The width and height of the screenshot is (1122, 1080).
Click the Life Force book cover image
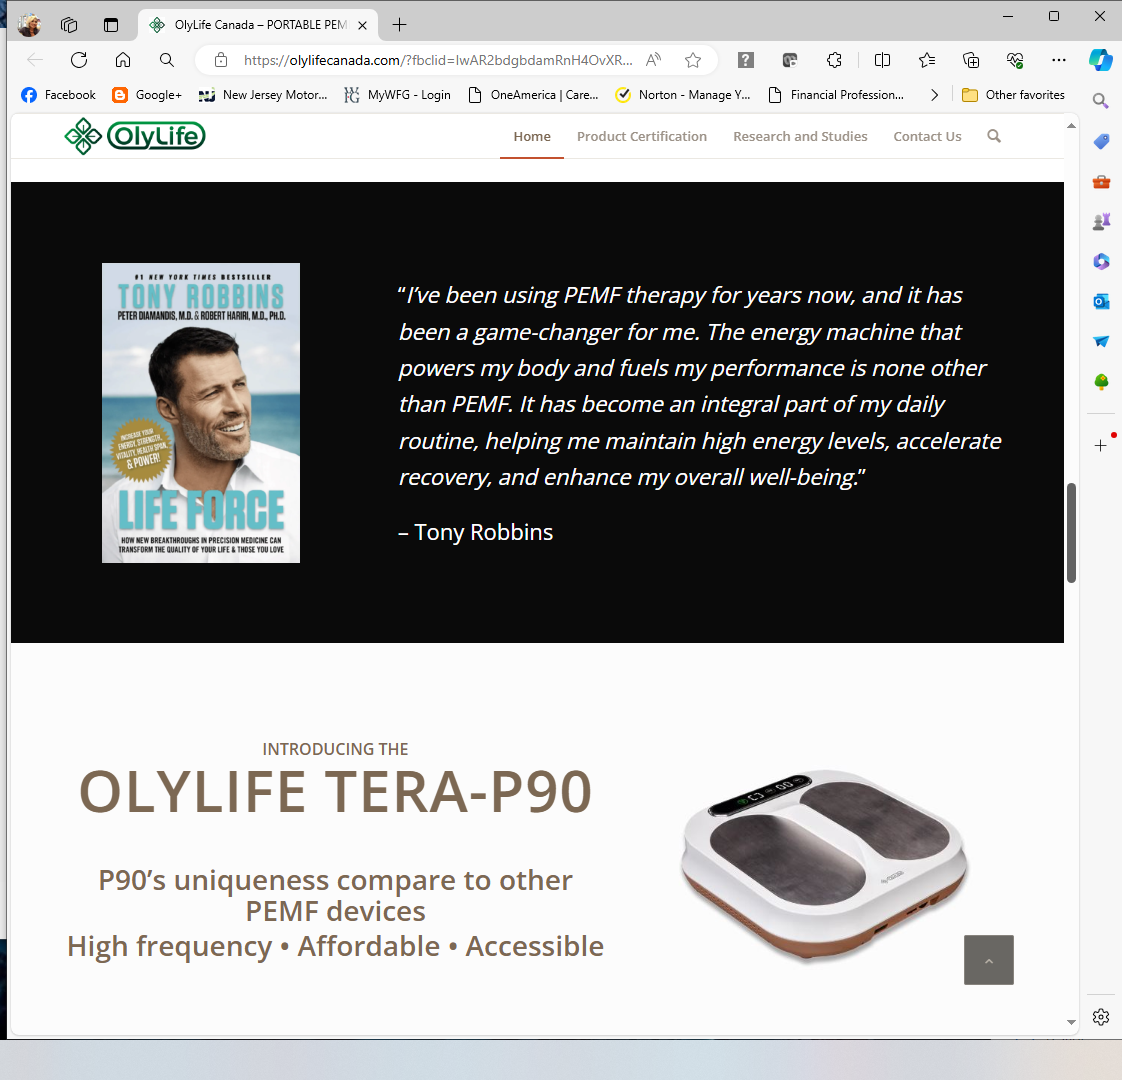pos(201,413)
